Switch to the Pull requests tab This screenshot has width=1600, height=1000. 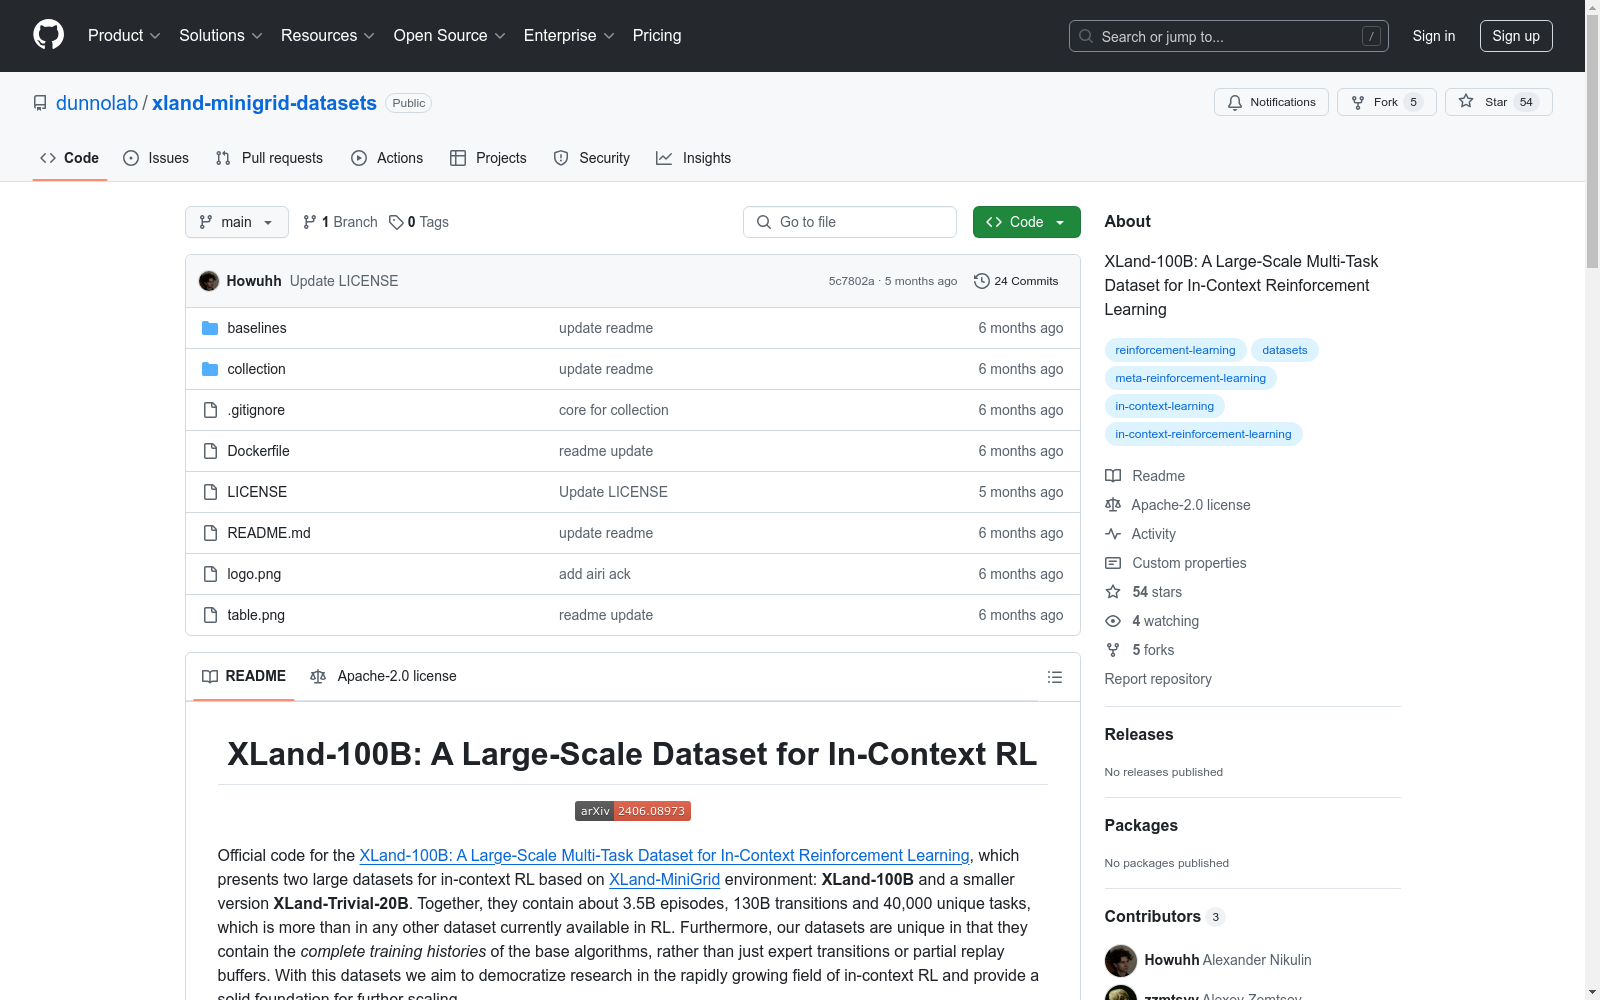pos(269,158)
